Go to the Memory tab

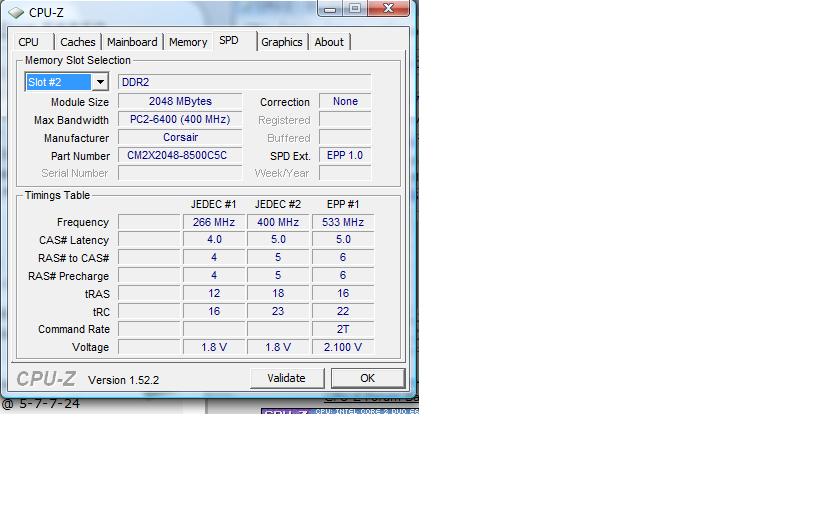point(188,42)
